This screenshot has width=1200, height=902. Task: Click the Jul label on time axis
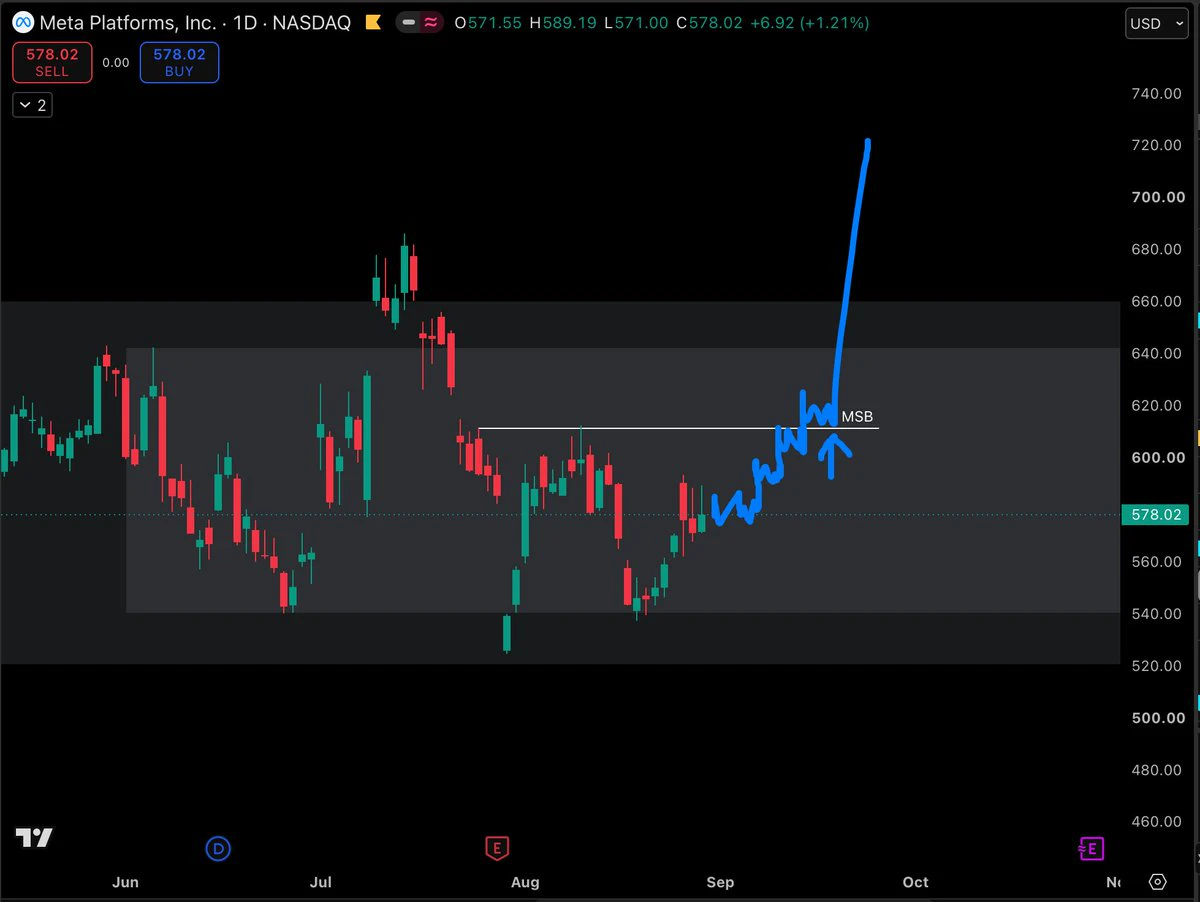point(320,882)
